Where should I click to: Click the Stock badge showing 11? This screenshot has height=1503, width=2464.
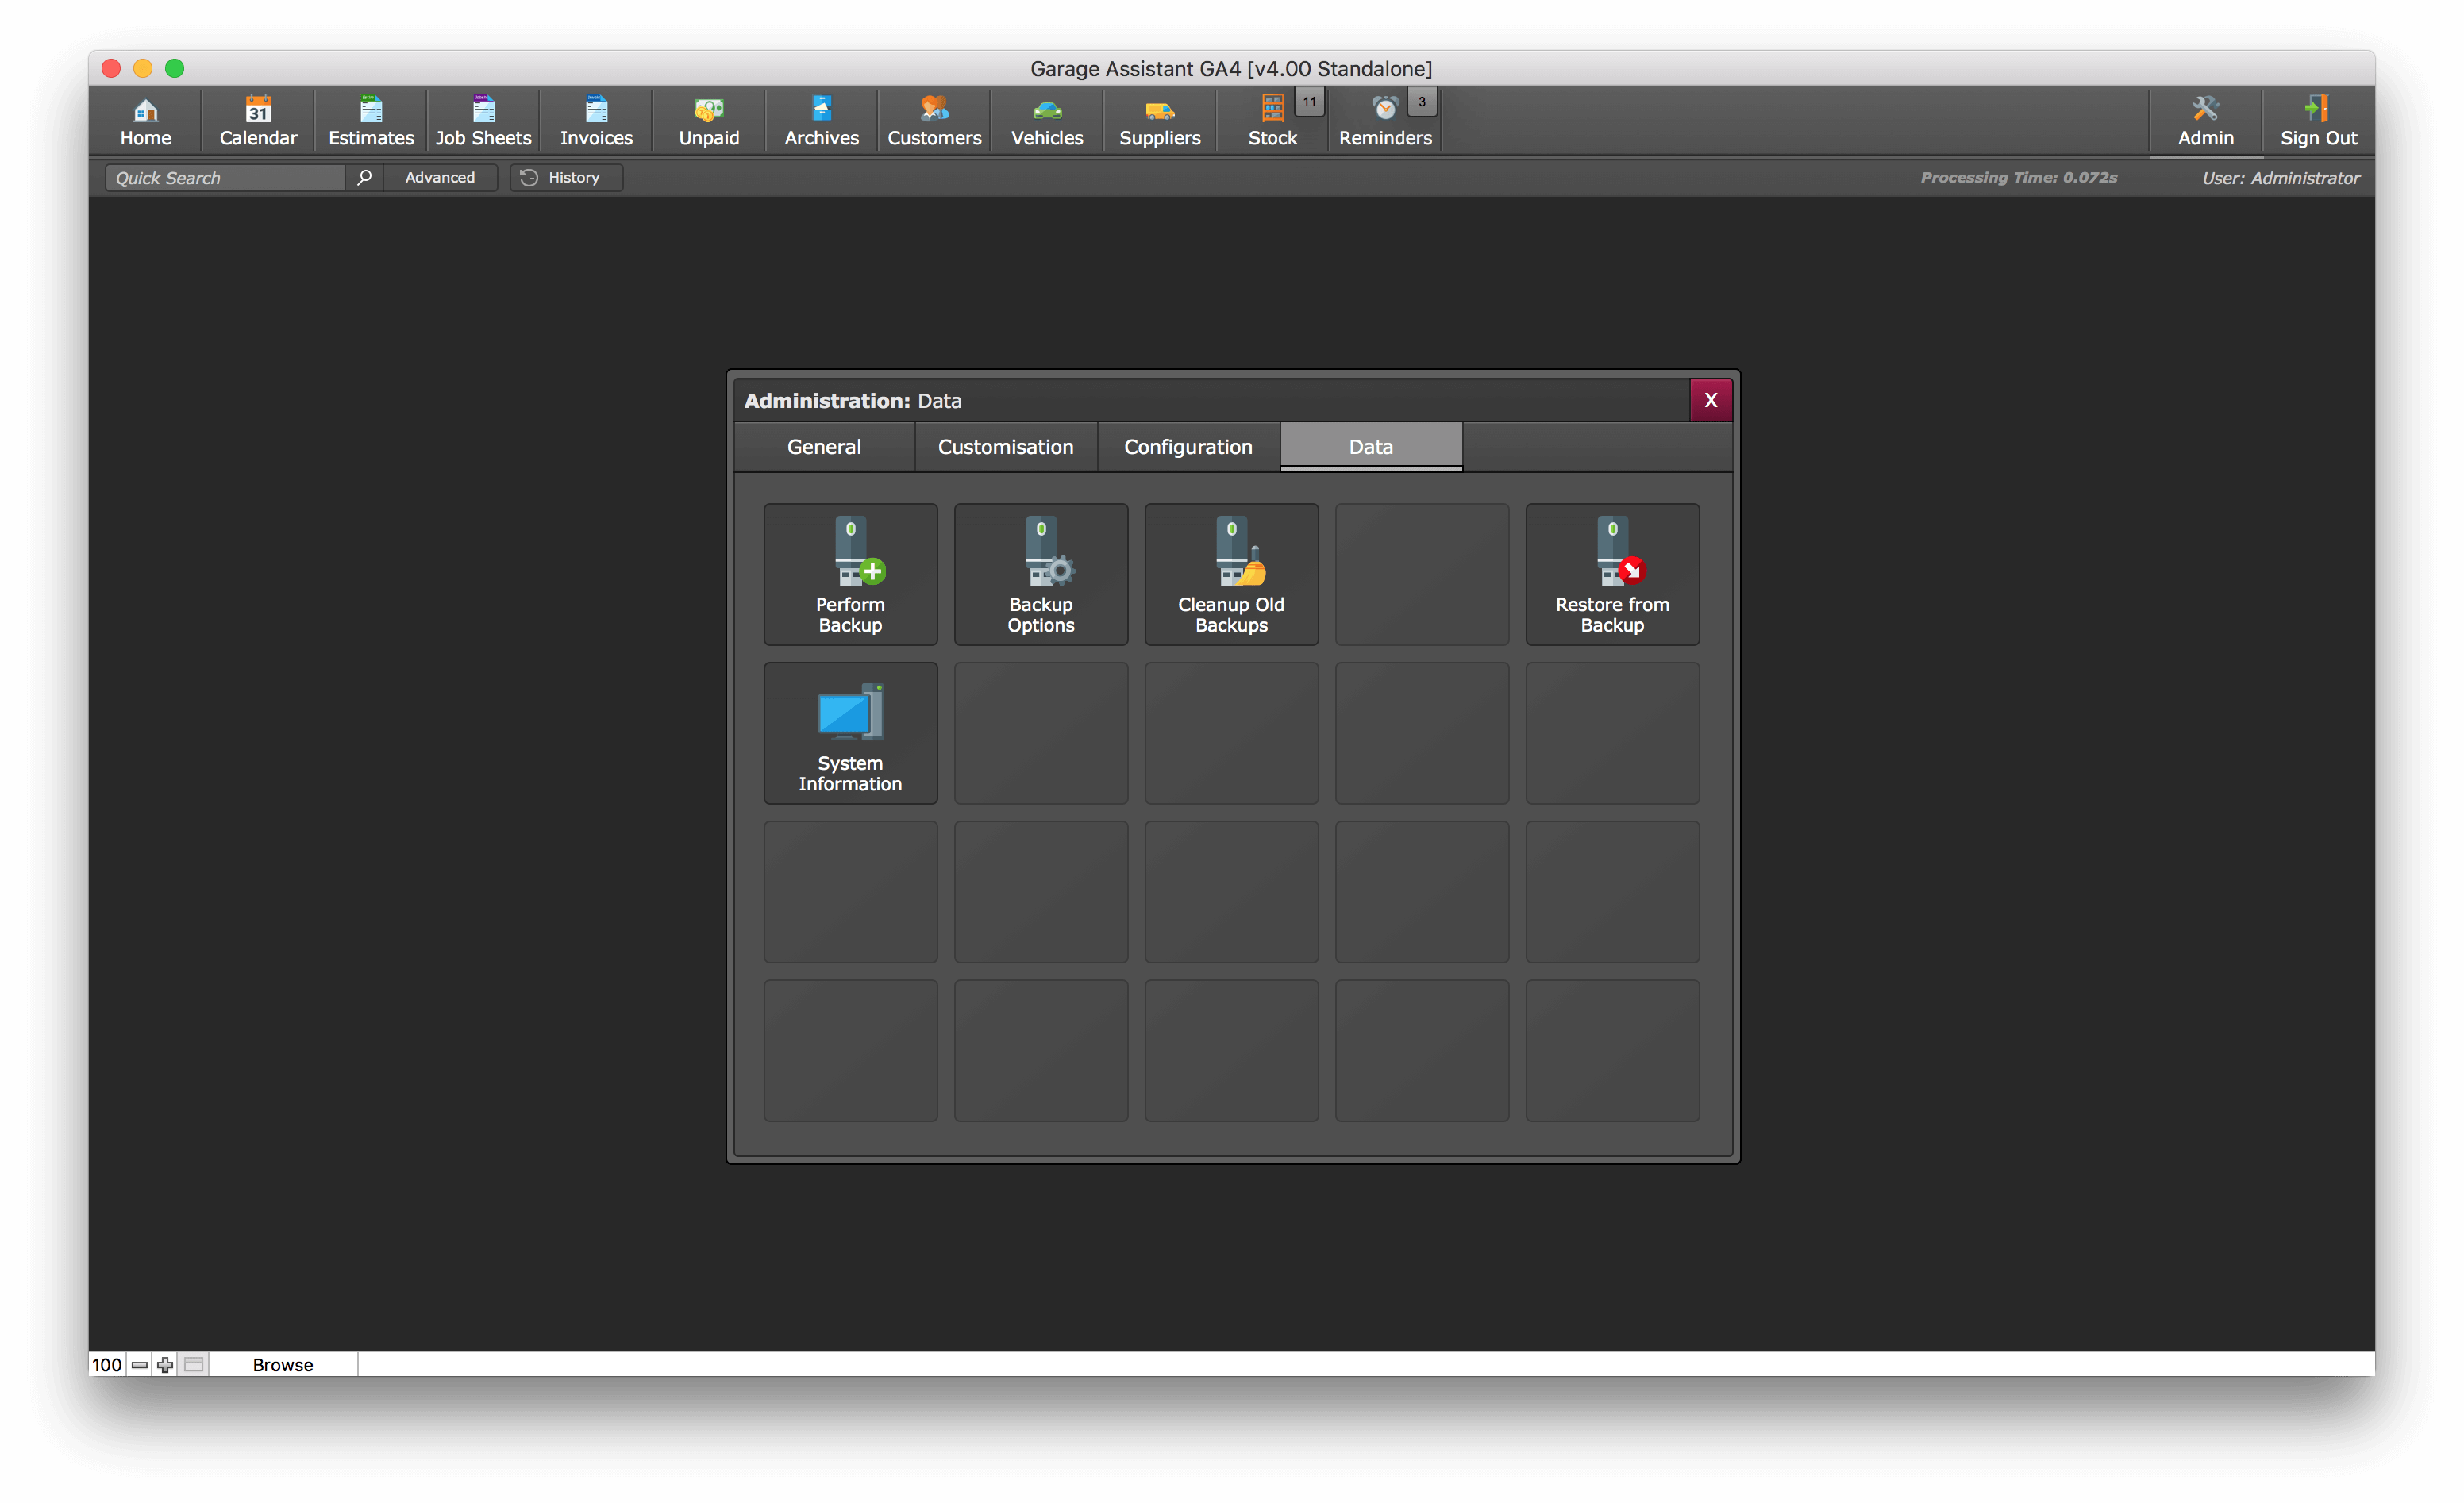(x=1309, y=101)
